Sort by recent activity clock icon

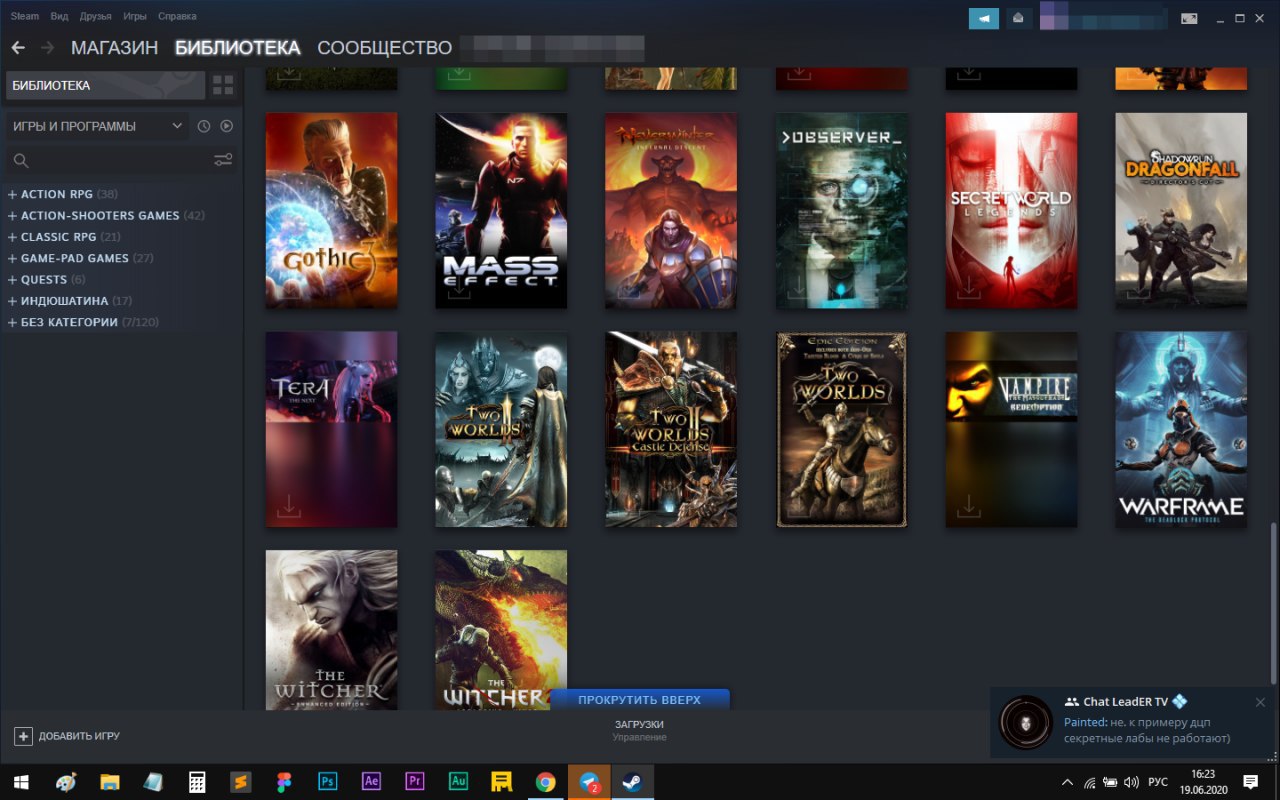click(x=204, y=126)
